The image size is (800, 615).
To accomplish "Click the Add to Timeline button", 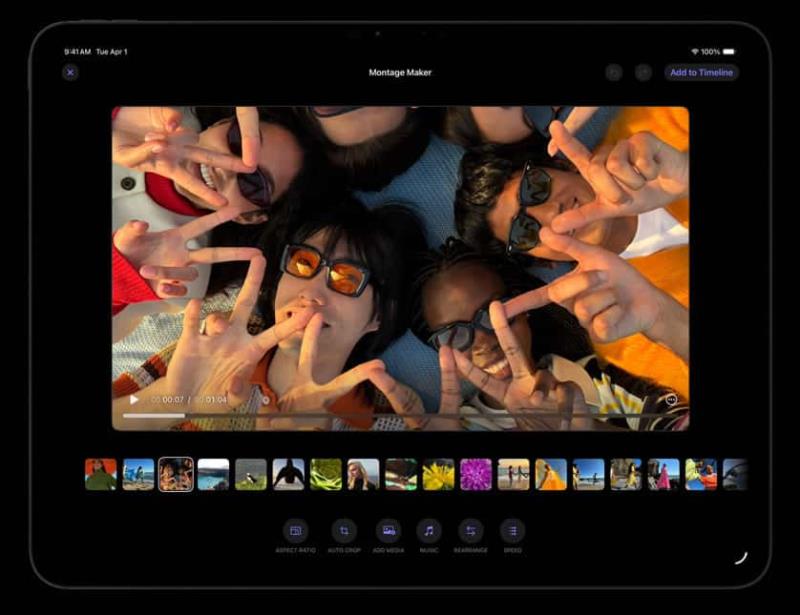I will 700,72.
